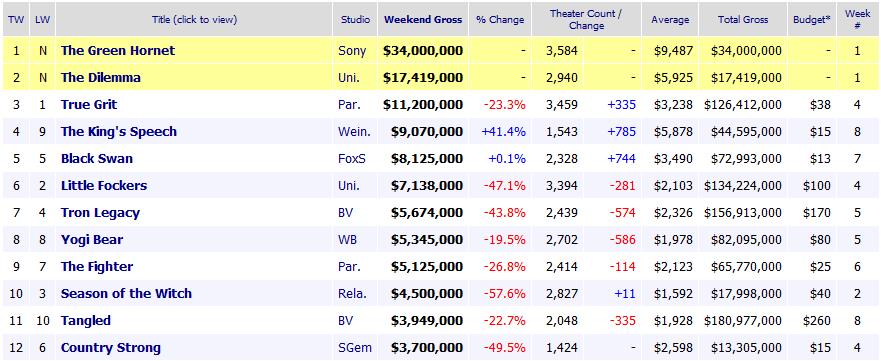The image size is (881, 361).
Task: Sort by Total Gross column
Action: [743, 19]
